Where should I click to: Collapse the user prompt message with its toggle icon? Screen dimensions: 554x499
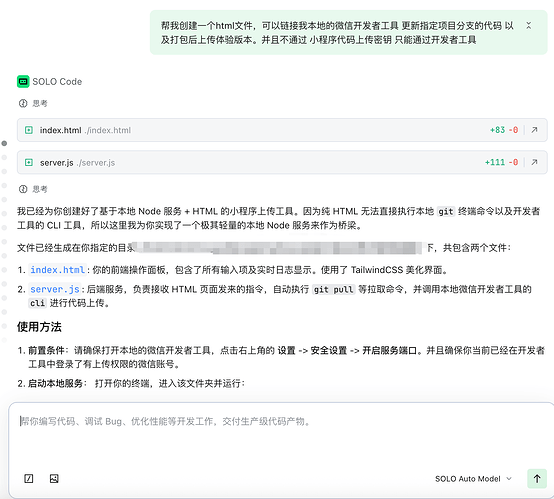[528, 25]
